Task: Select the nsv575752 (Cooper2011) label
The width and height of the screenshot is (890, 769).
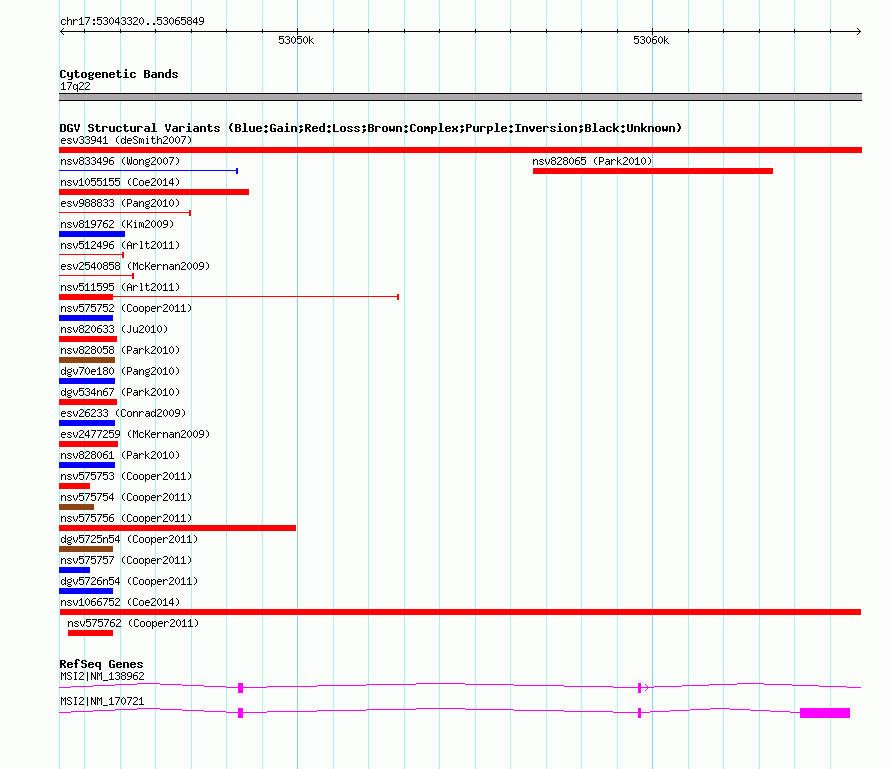Action: [126, 308]
